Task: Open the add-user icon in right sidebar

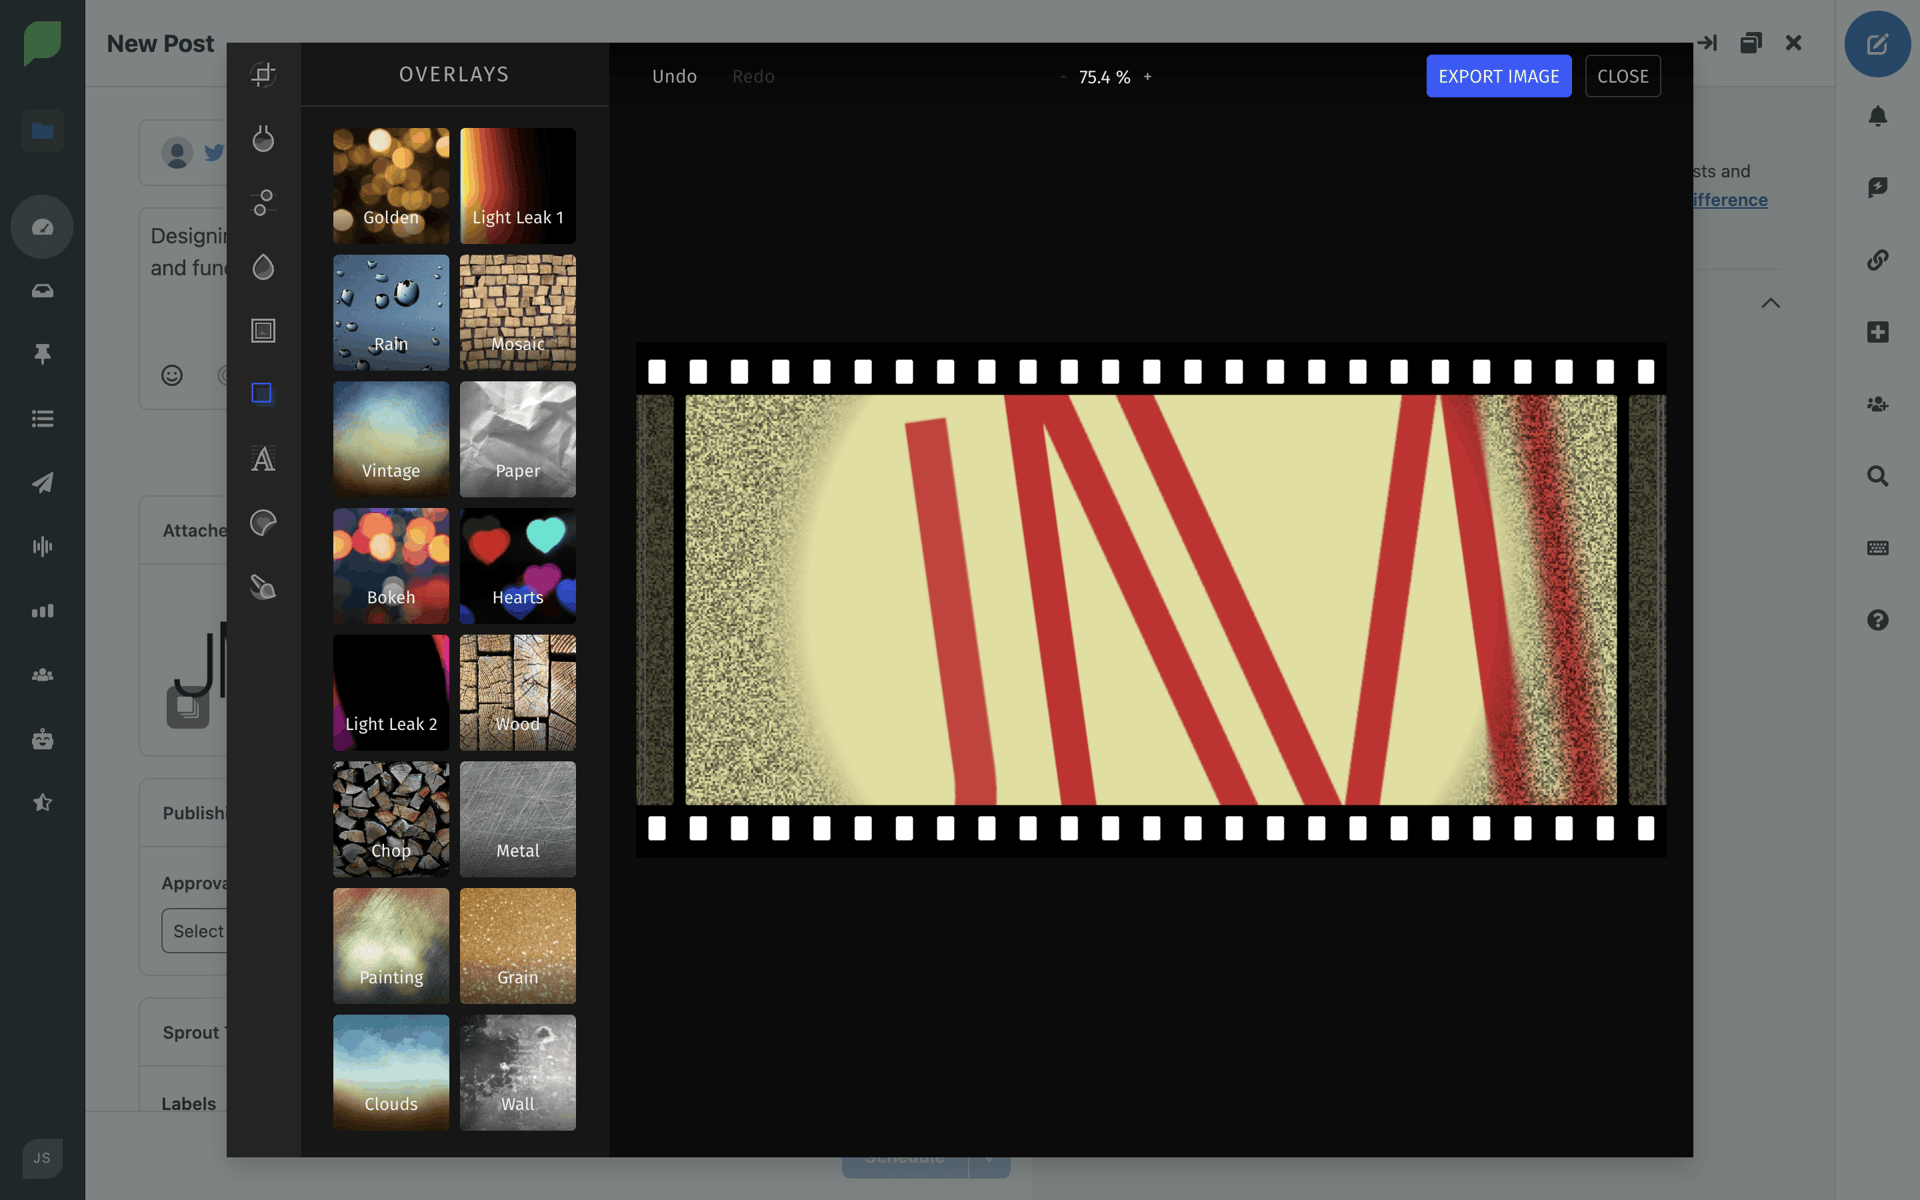Action: pyautogui.click(x=1877, y=404)
